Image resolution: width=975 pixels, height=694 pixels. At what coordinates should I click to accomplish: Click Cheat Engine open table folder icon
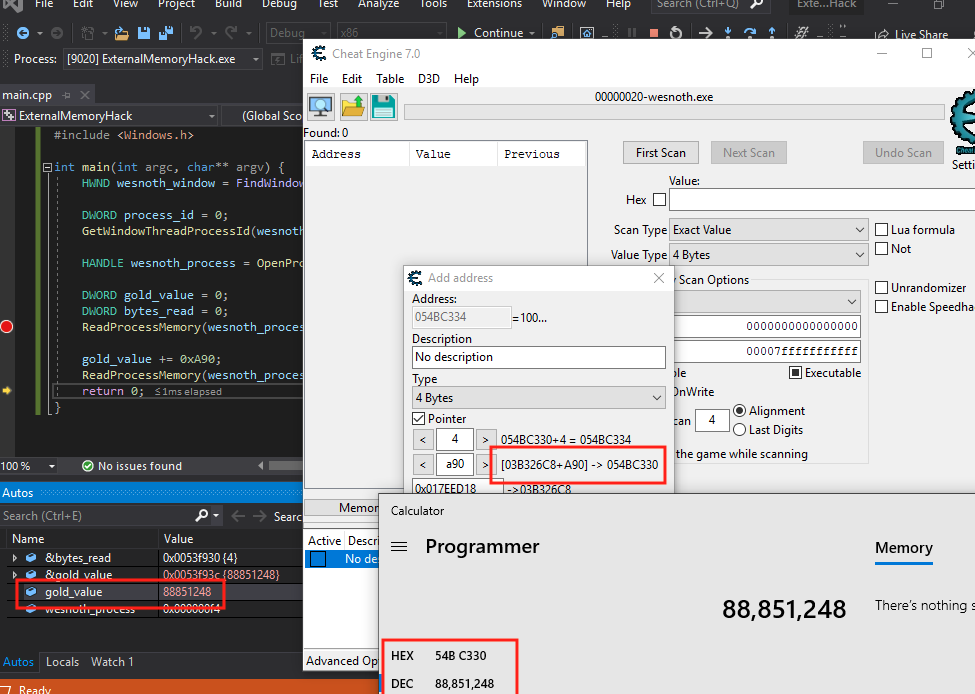(x=353, y=106)
